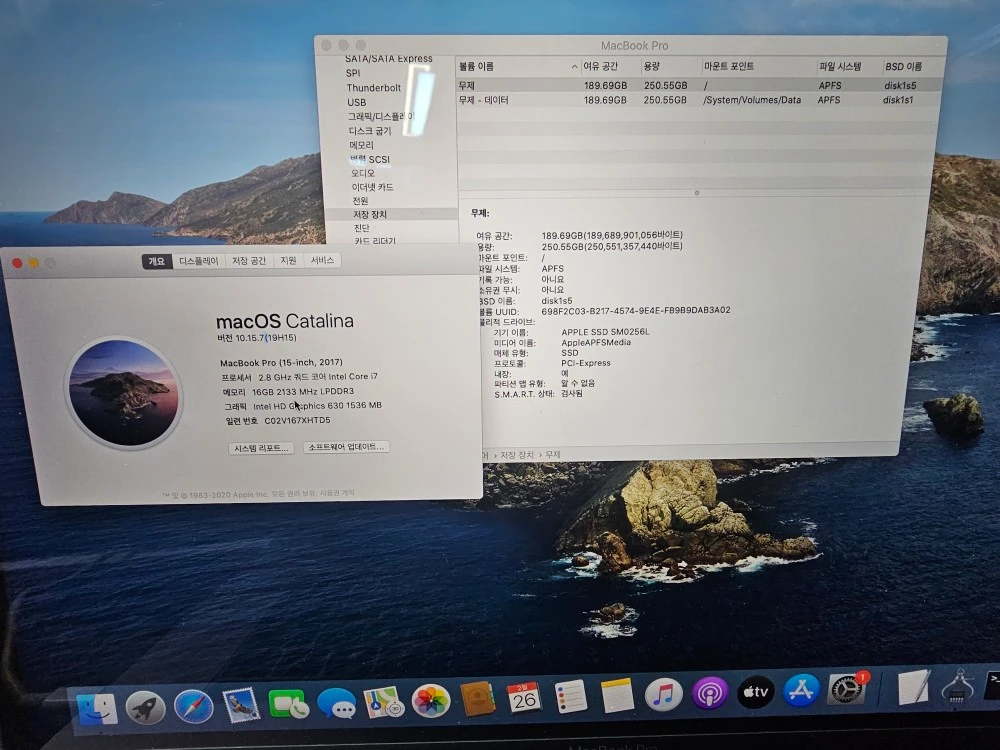This screenshot has height=750, width=1000.
Task: Click the pane splitter handle dot
Action: click(x=697, y=193)
